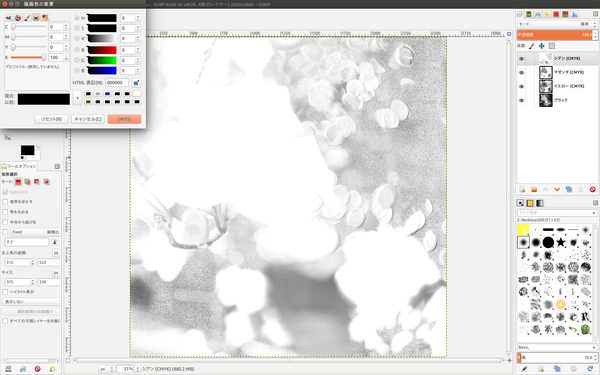The width and height of the screenshot is (600, 375).
Task: Select Intersect with selection mode icon
Action: click(46, 182)
